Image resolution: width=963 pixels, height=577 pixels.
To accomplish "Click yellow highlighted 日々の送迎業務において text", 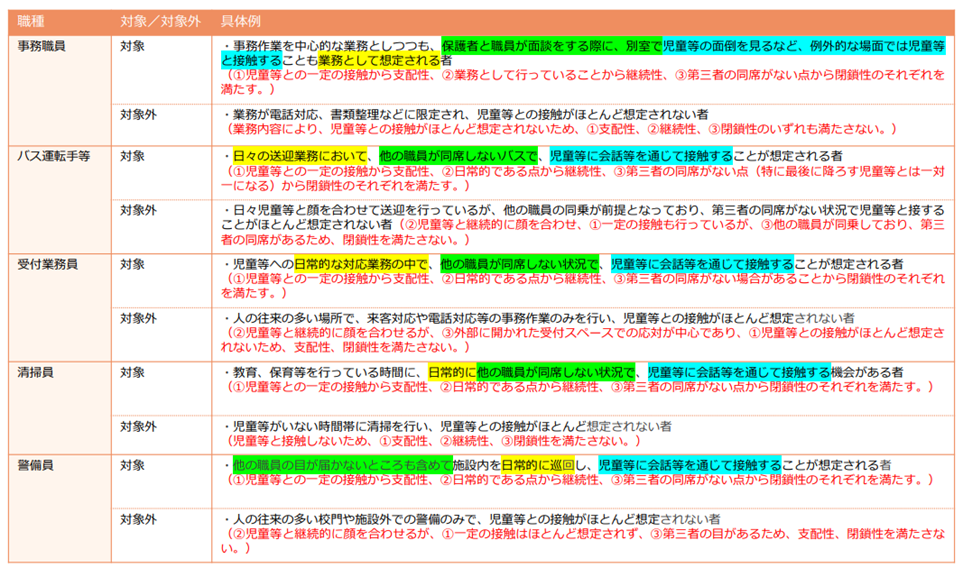I will pos(298,156).
